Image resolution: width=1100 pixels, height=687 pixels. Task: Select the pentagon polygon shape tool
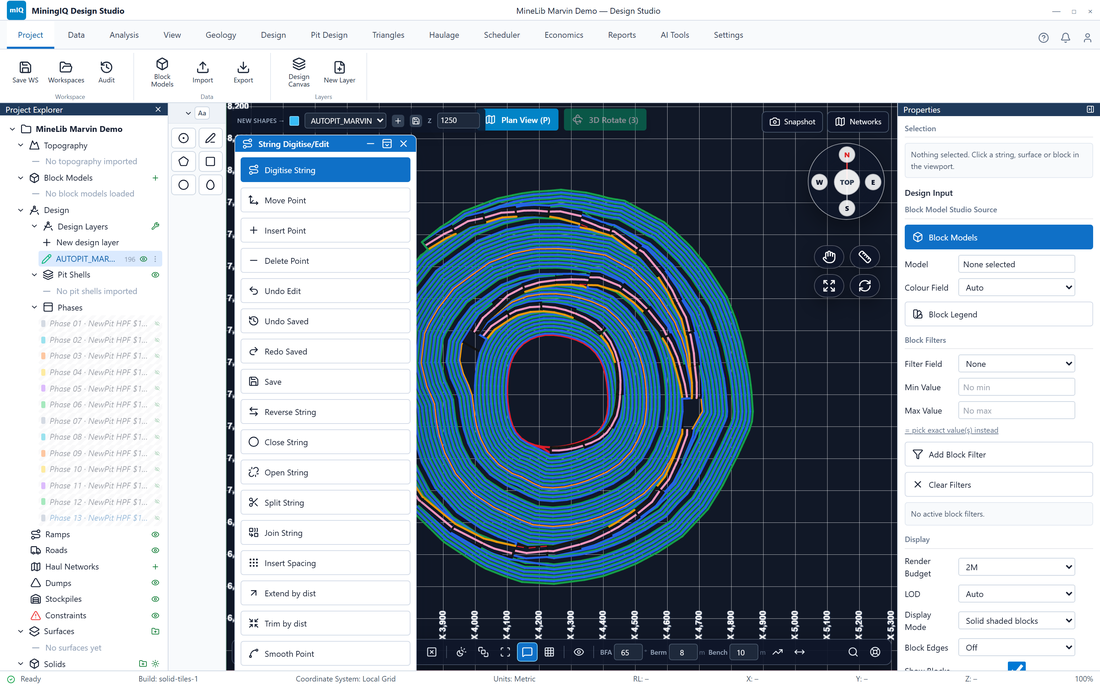(184, 161)
